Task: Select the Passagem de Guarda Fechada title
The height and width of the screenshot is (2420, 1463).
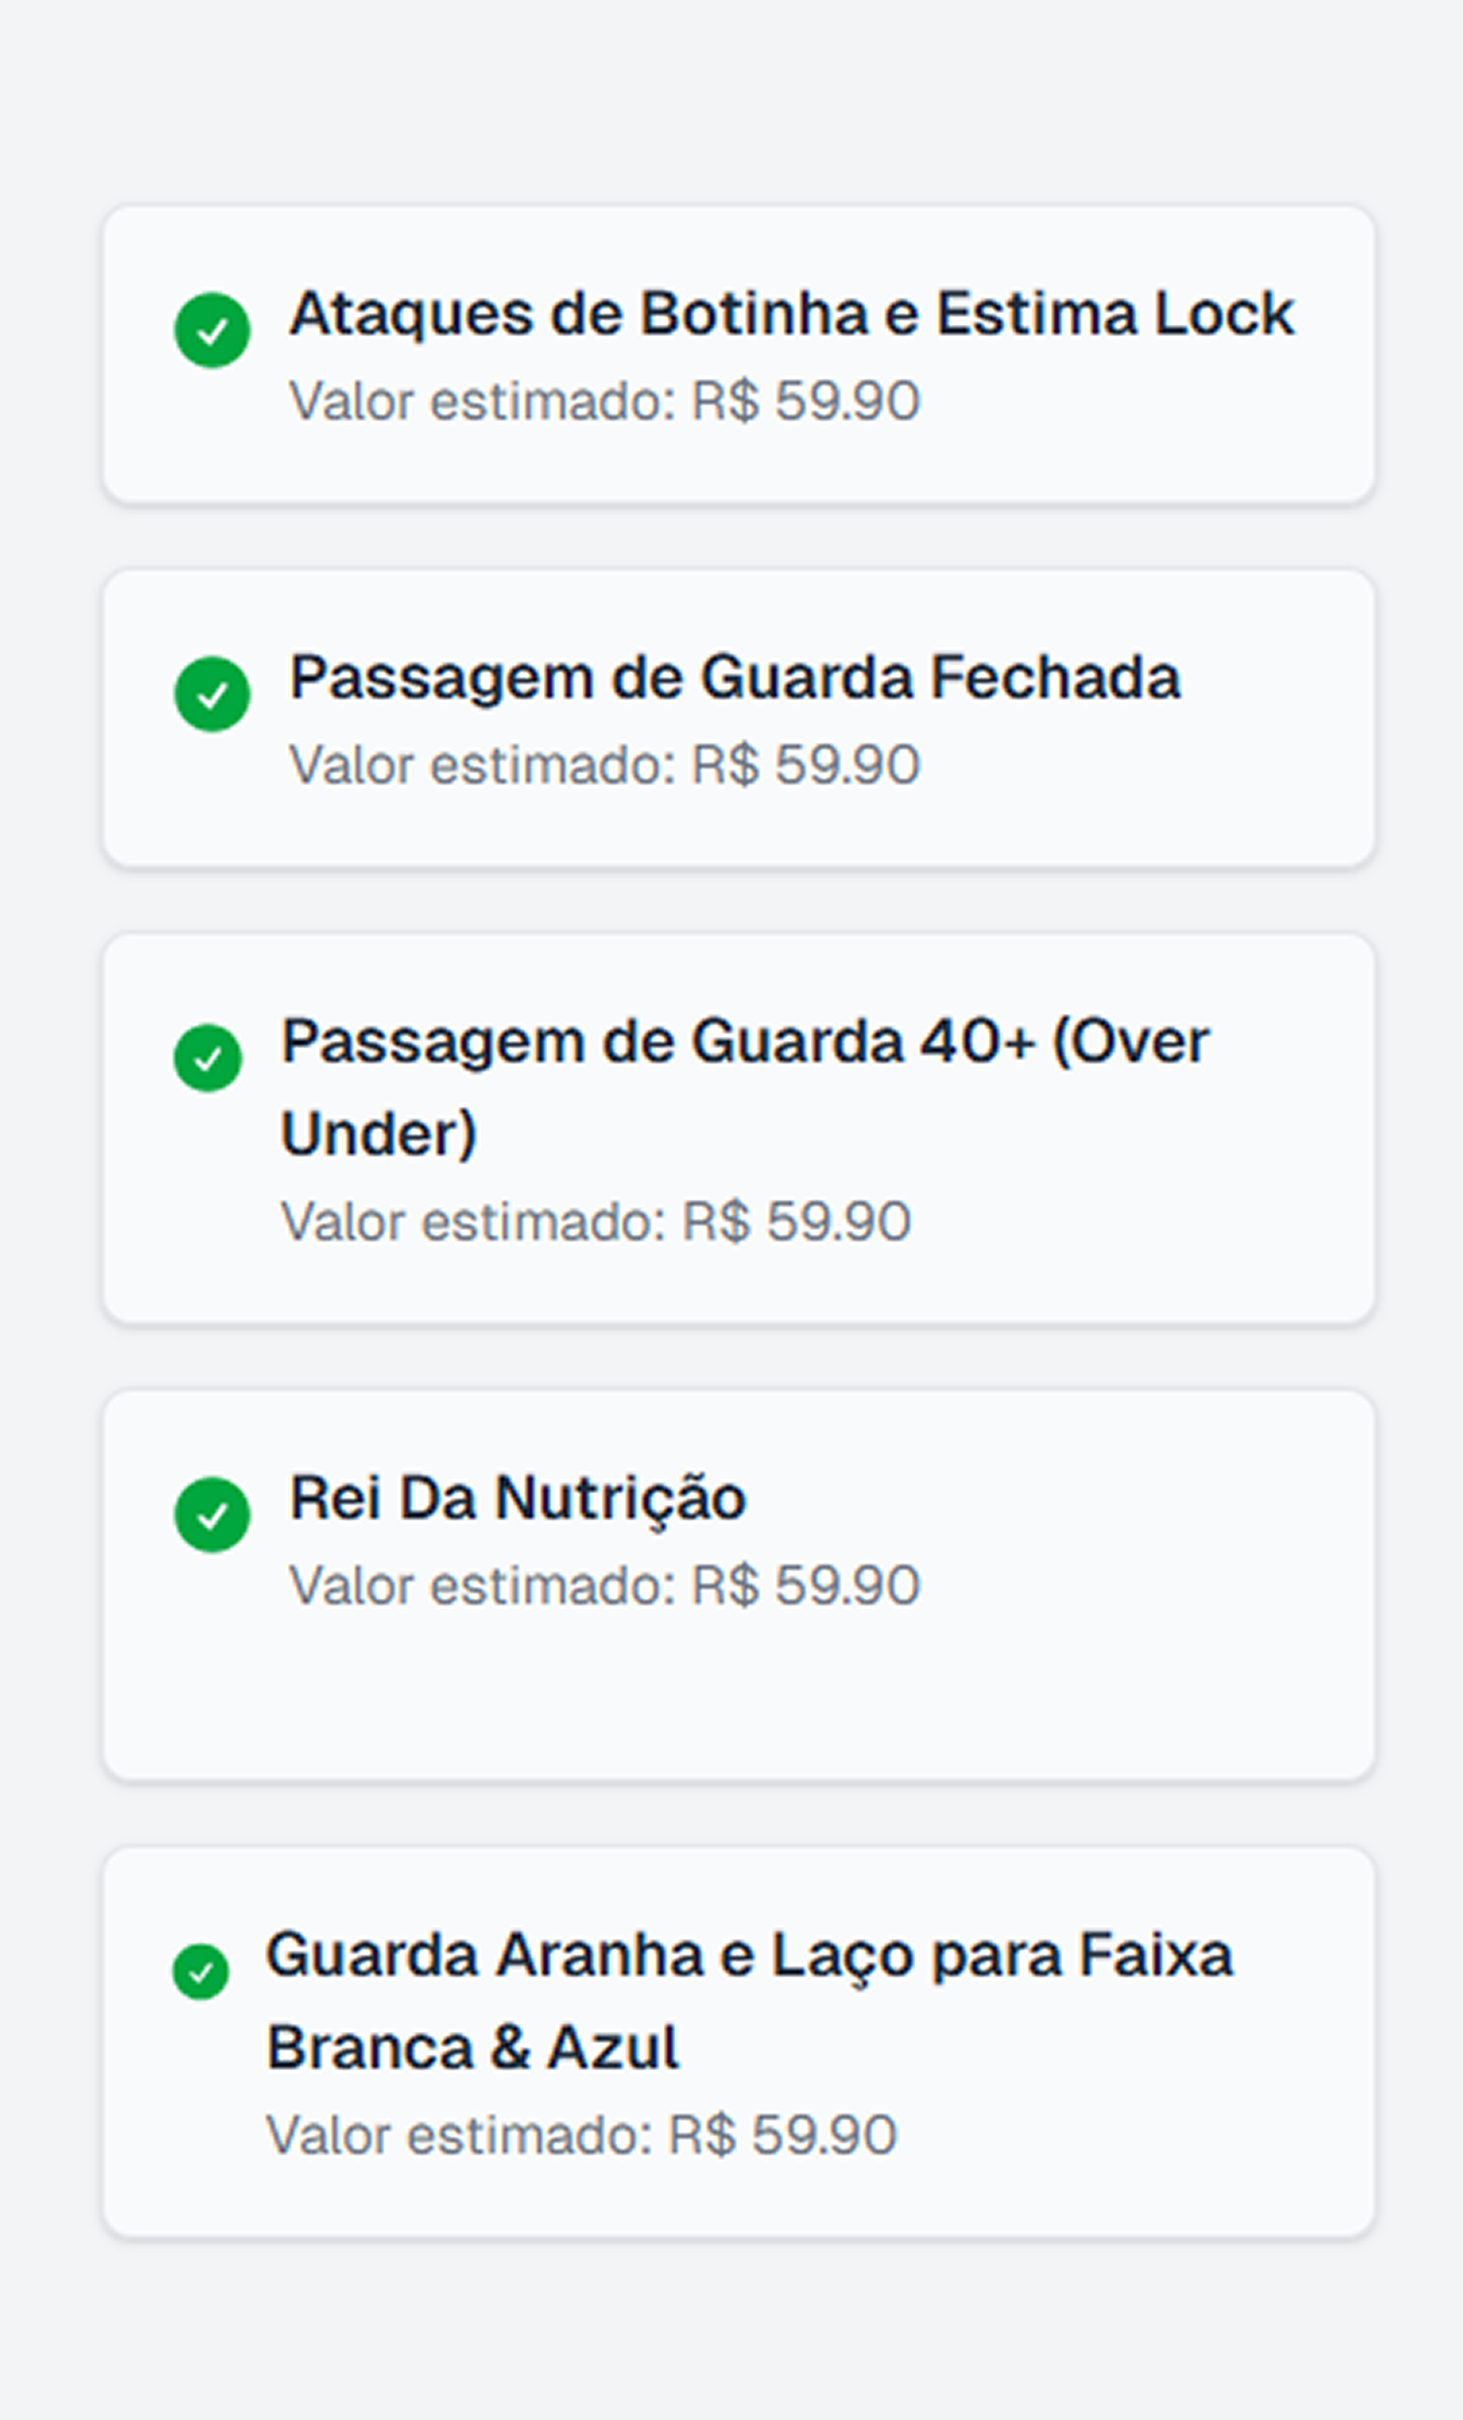Action: tap(735, 678)
